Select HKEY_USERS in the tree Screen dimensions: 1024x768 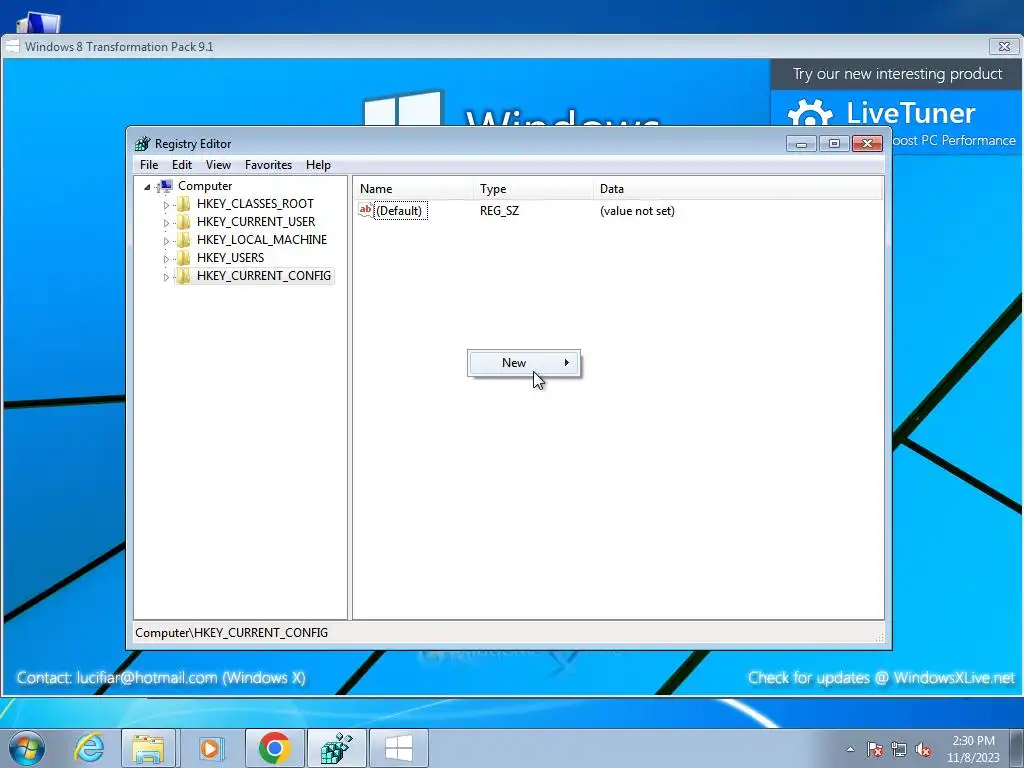click(231, 257)
